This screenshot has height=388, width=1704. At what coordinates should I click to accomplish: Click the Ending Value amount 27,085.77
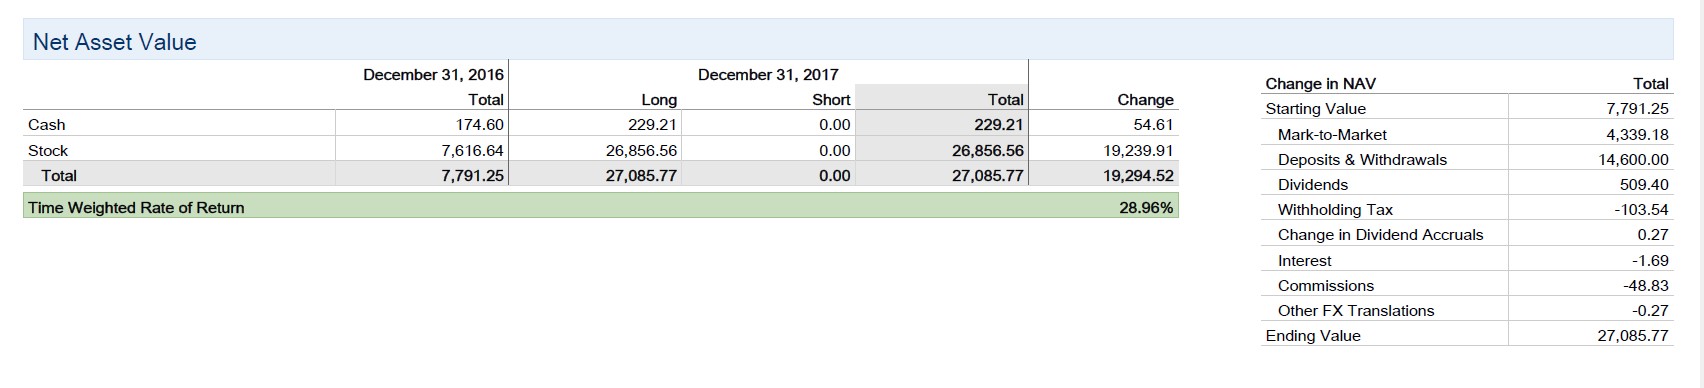[1633, 335]
